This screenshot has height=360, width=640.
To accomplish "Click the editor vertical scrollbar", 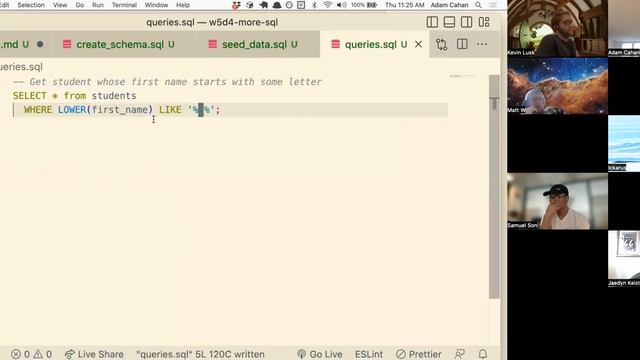I will [x=494, y=186].
